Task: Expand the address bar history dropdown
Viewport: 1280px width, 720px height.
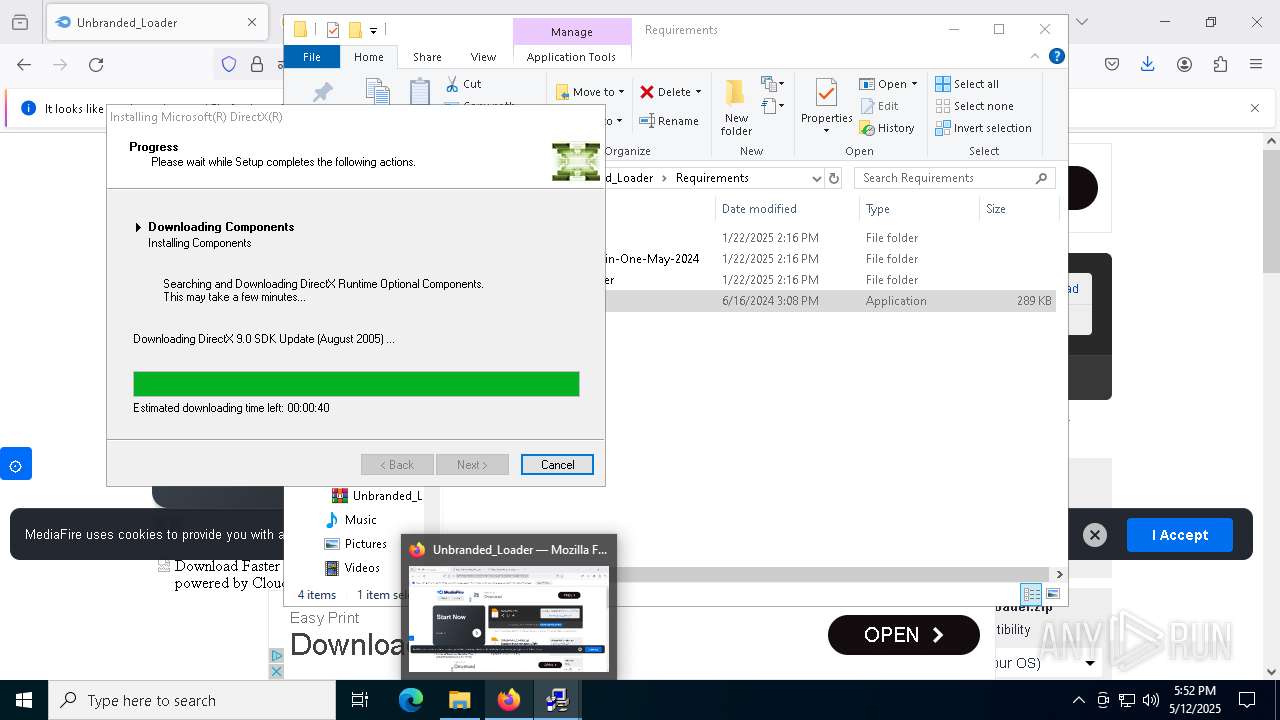Action: [x=817, y=178]
